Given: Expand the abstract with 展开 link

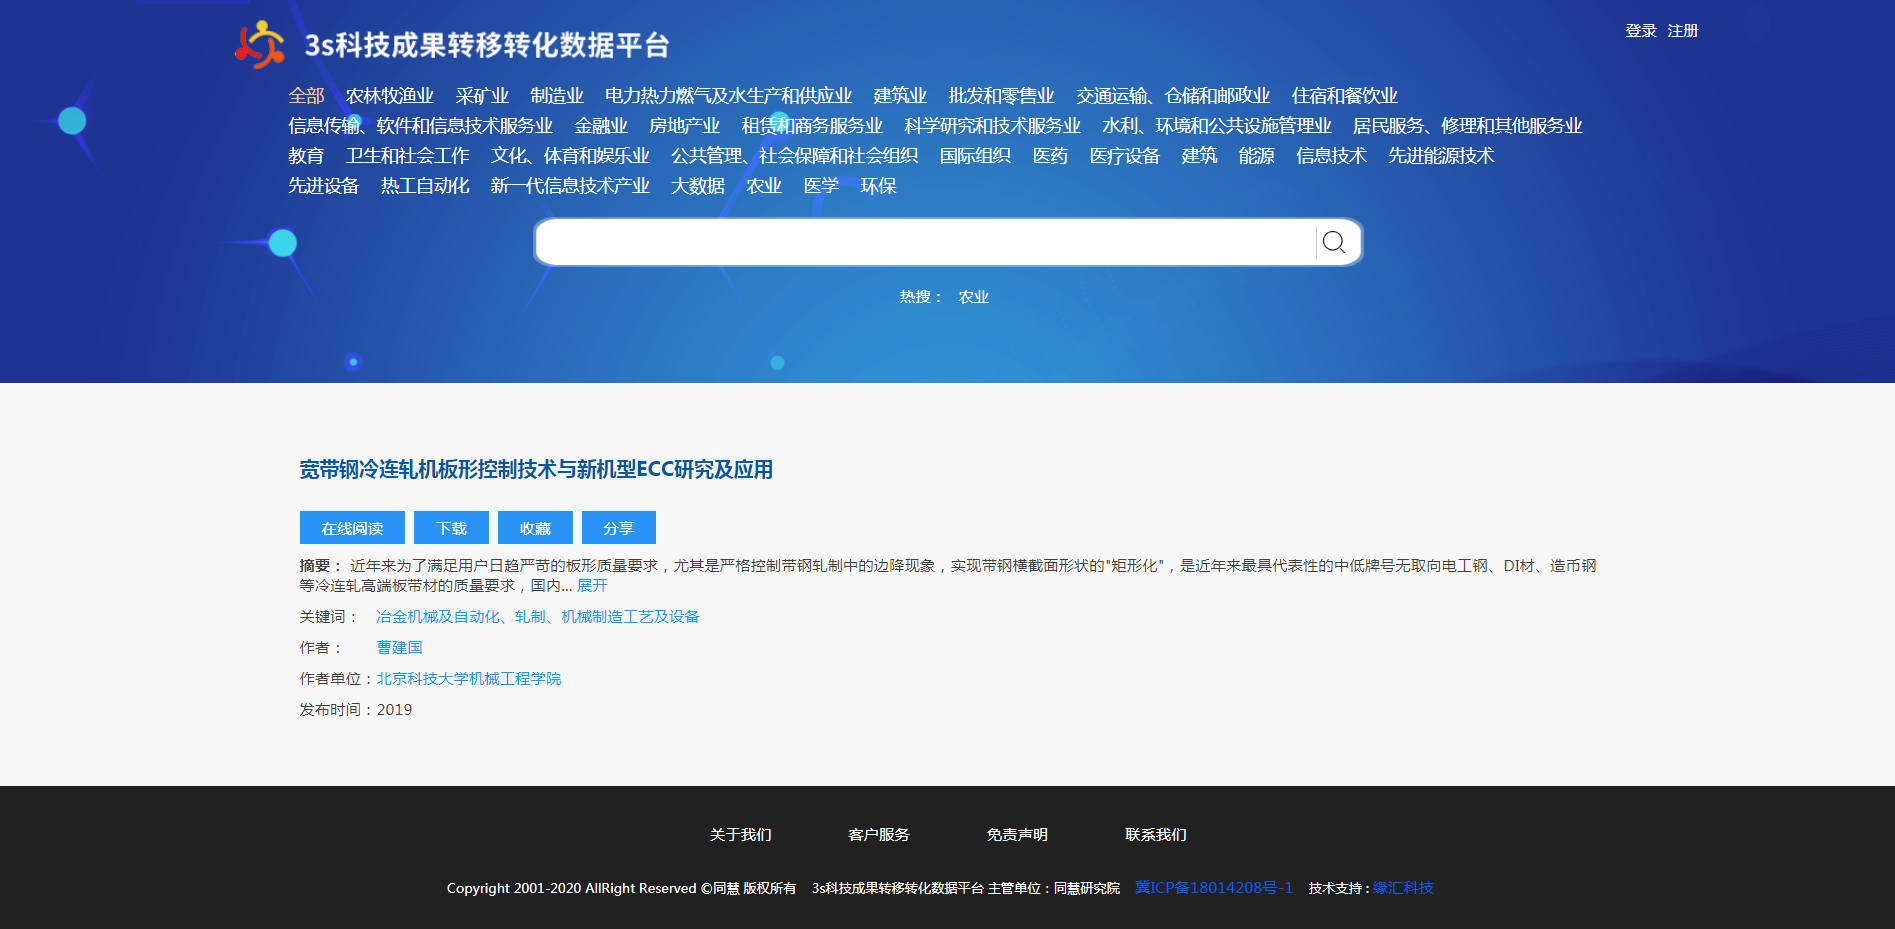Looking at the screenshot, I should [x=592, y=586].
